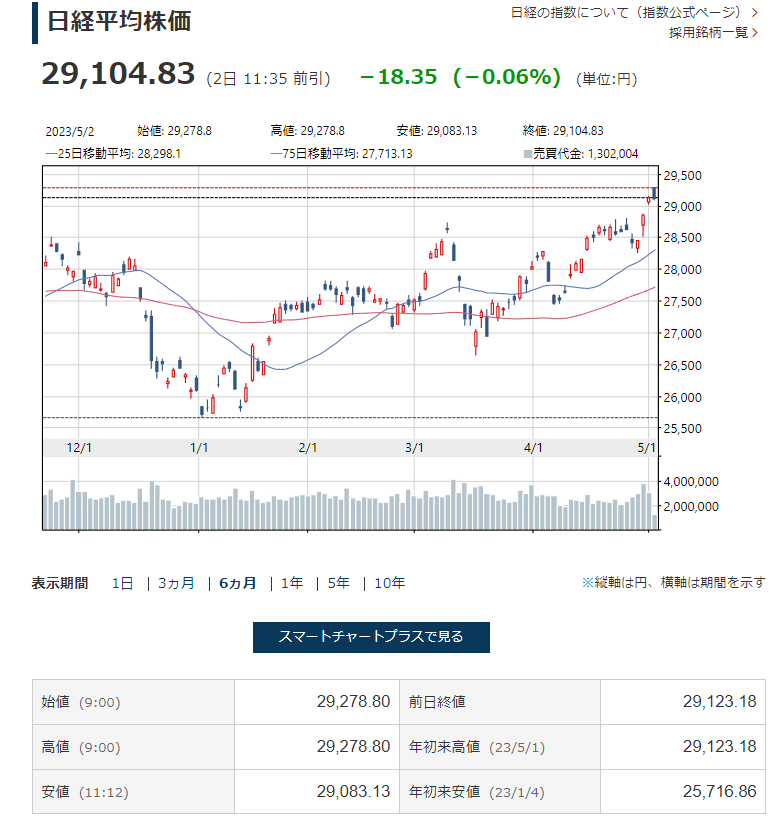The height and width of the screenshot is (835, 773).
Task: Click the 12/1 date label on chart axis
Action: click(79, 448)
